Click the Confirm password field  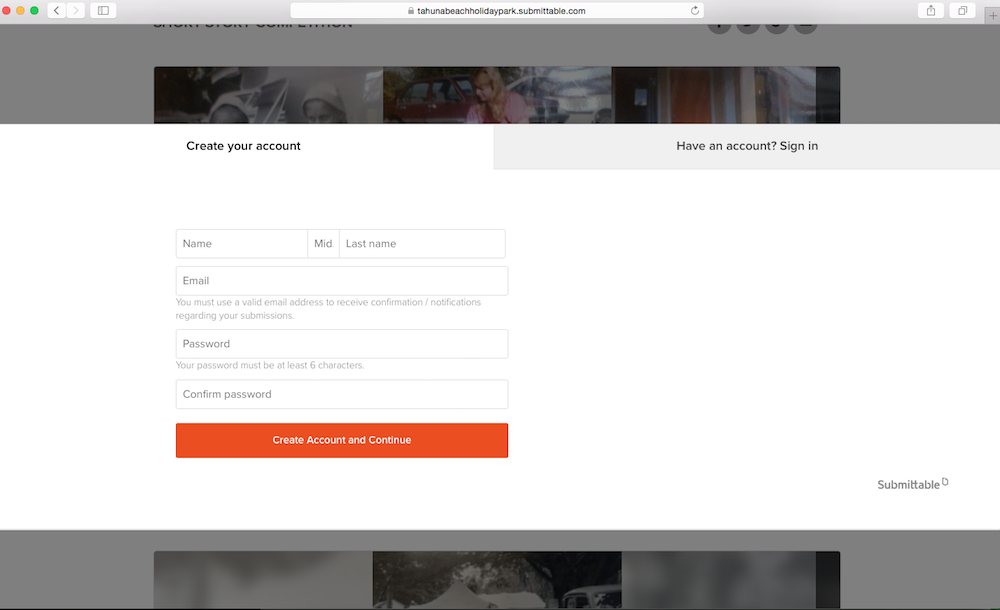pos(341,394)
